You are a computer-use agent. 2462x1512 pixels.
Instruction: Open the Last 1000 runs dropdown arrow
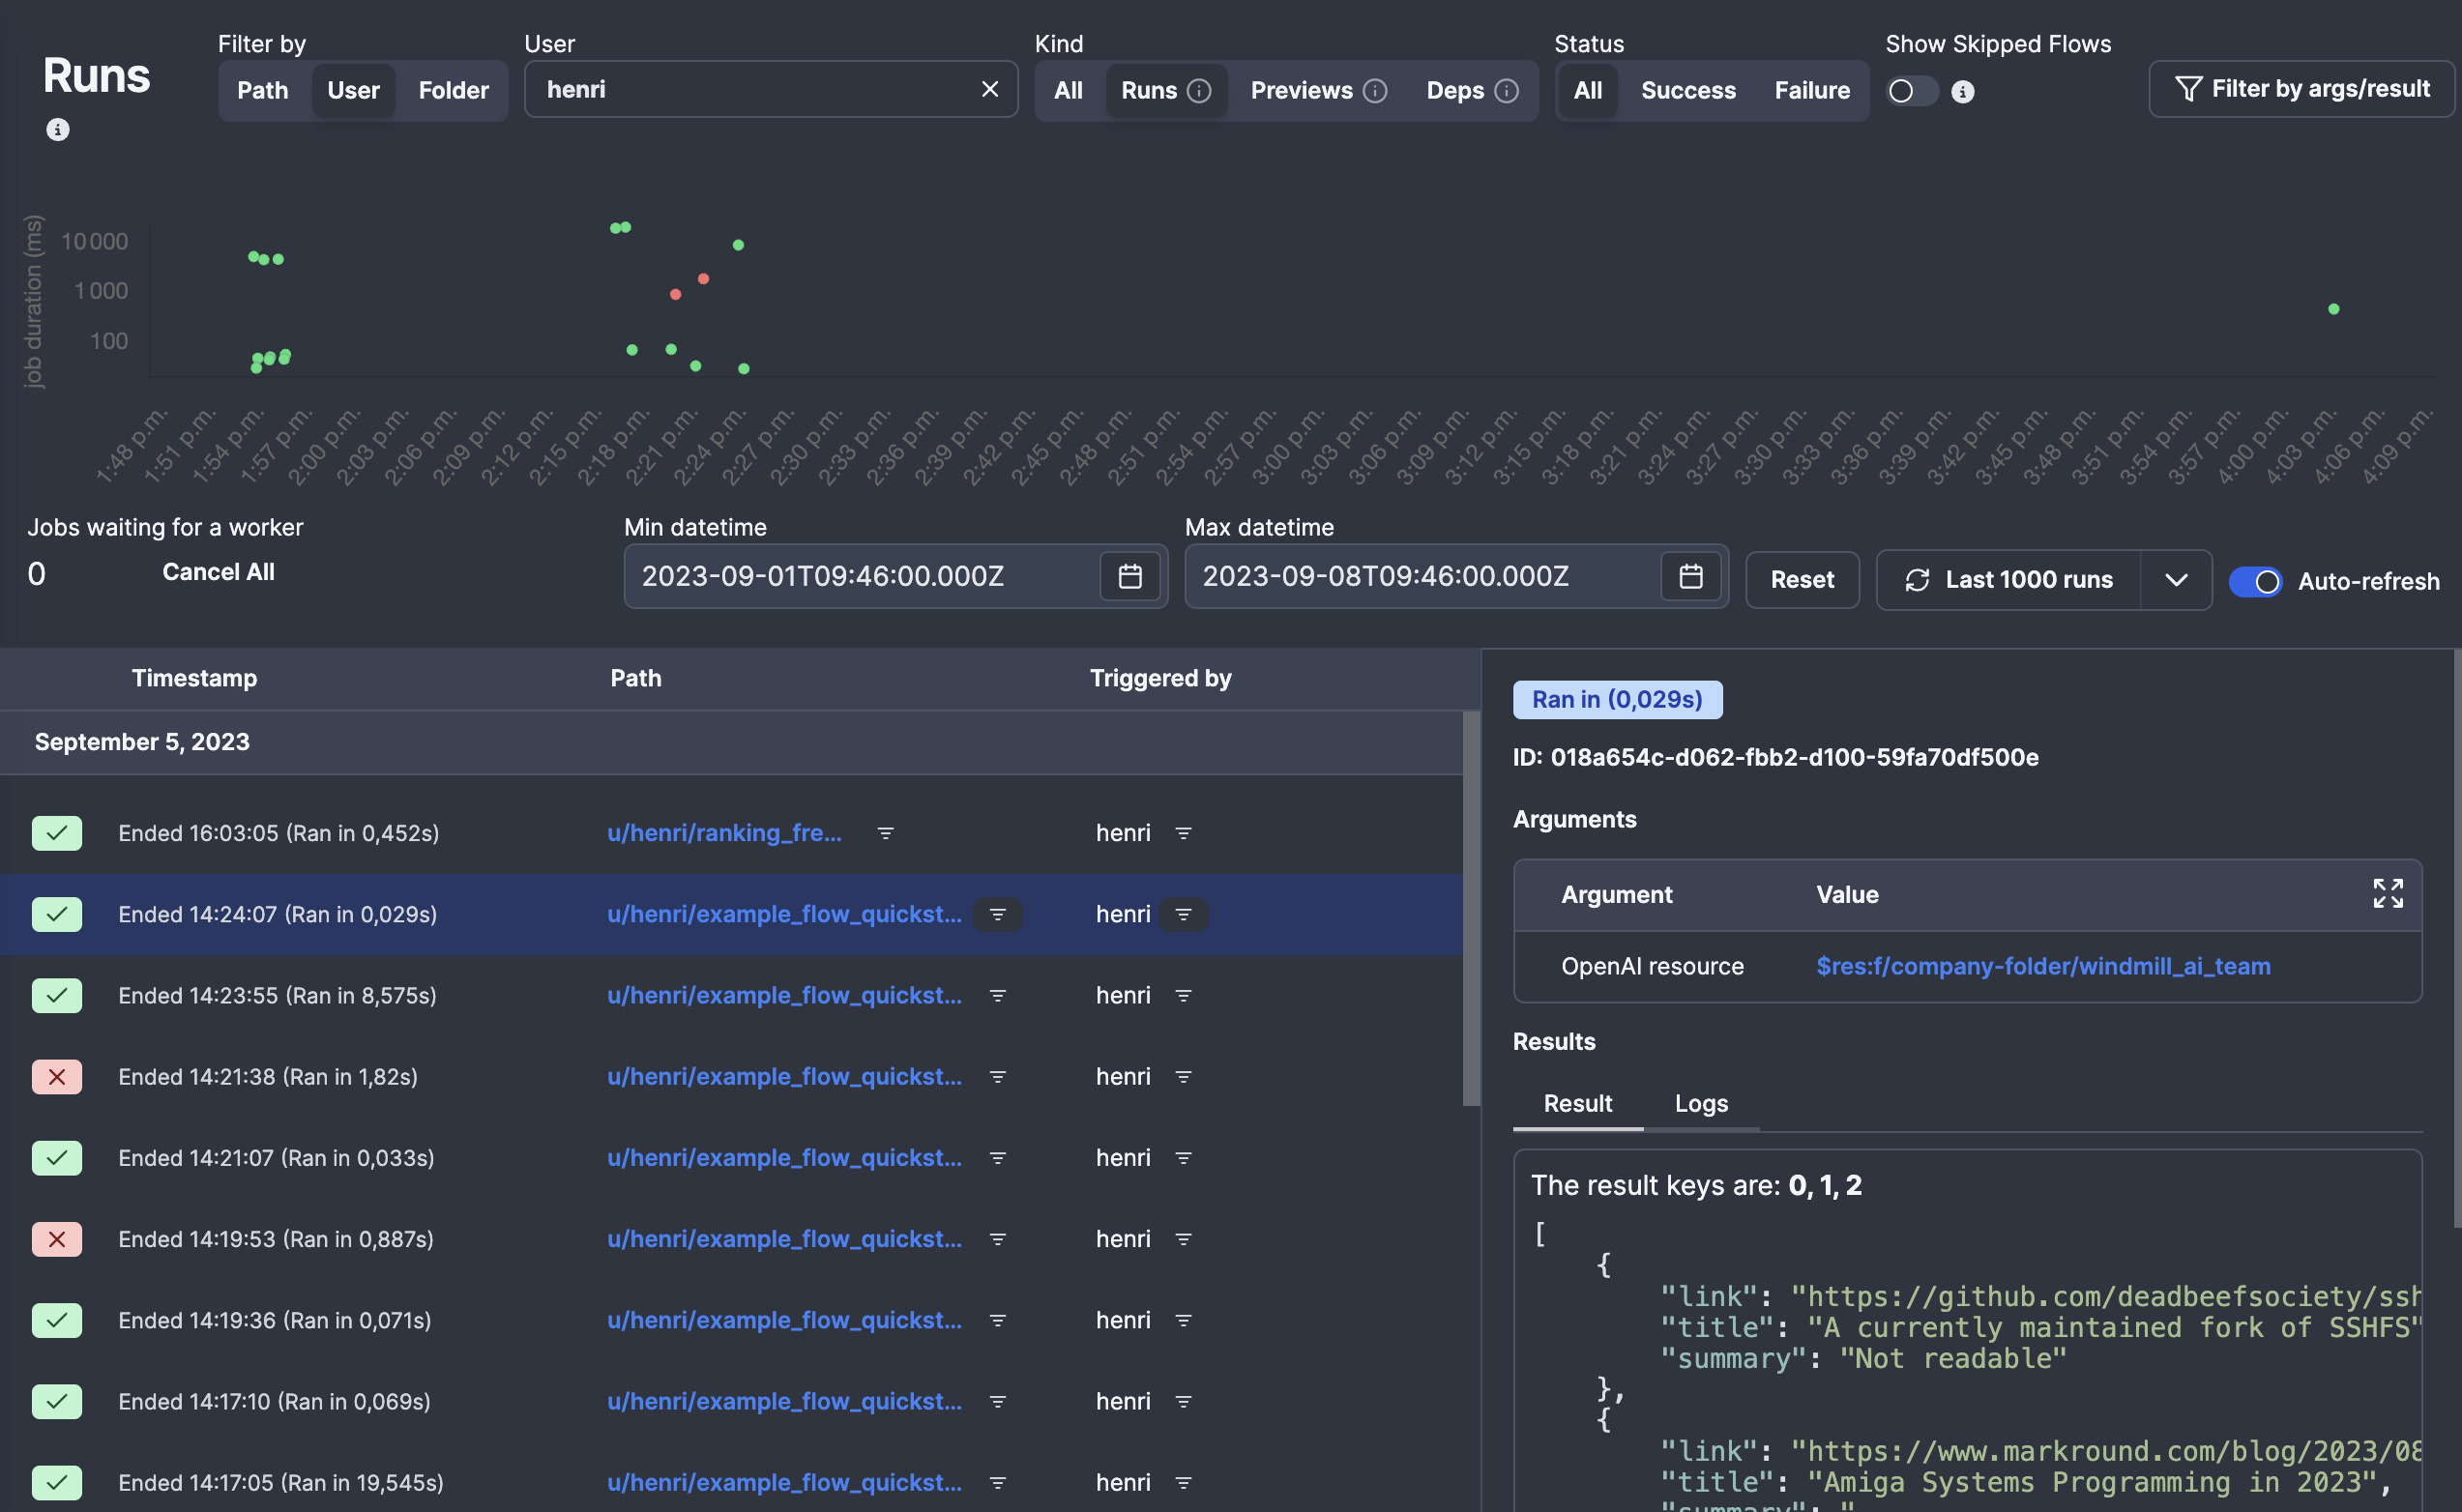click(2175, 580)
